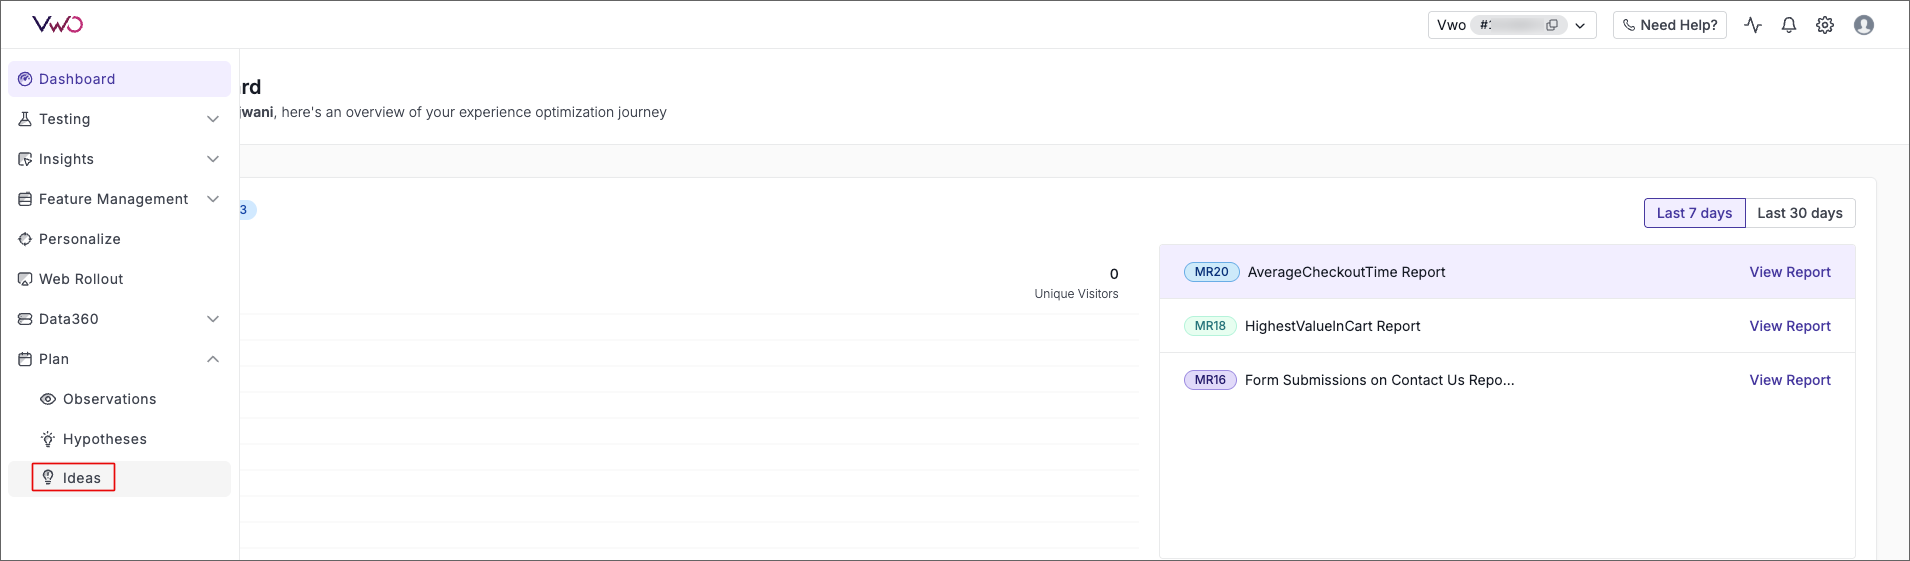The image size is (1910, 561).
Task: Click the Testing label in sidebar
Action: click(x=65, y=119)
